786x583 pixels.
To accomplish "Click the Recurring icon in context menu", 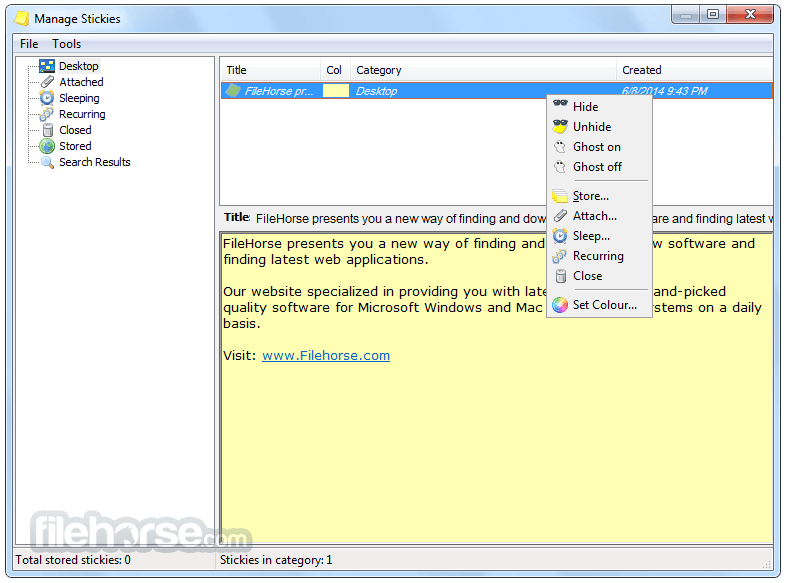I will (x=560, y=256).
